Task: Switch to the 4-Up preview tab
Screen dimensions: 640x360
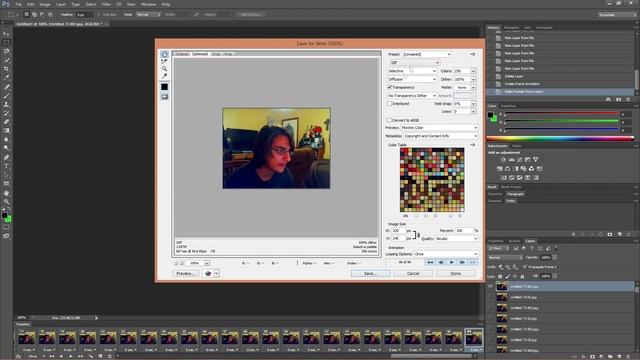Action: coord(228,54)
